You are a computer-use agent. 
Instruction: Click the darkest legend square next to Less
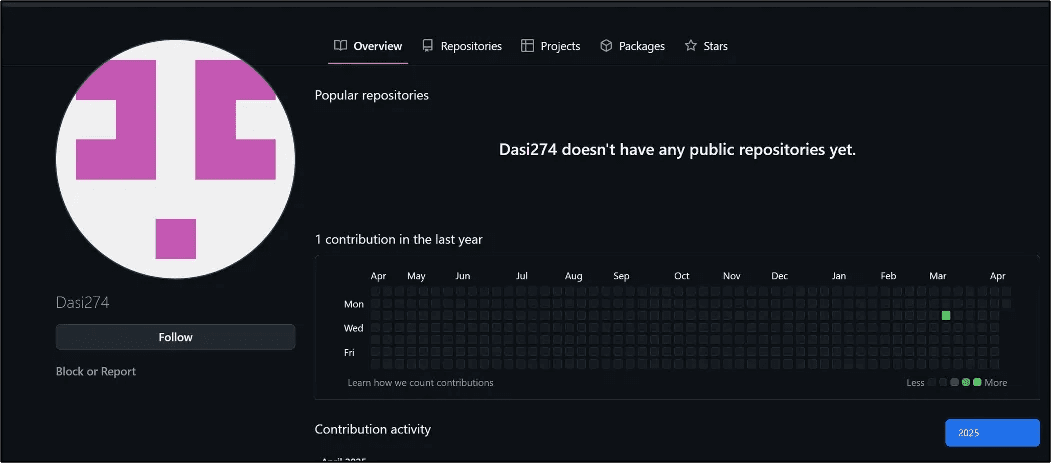point(931,382)
